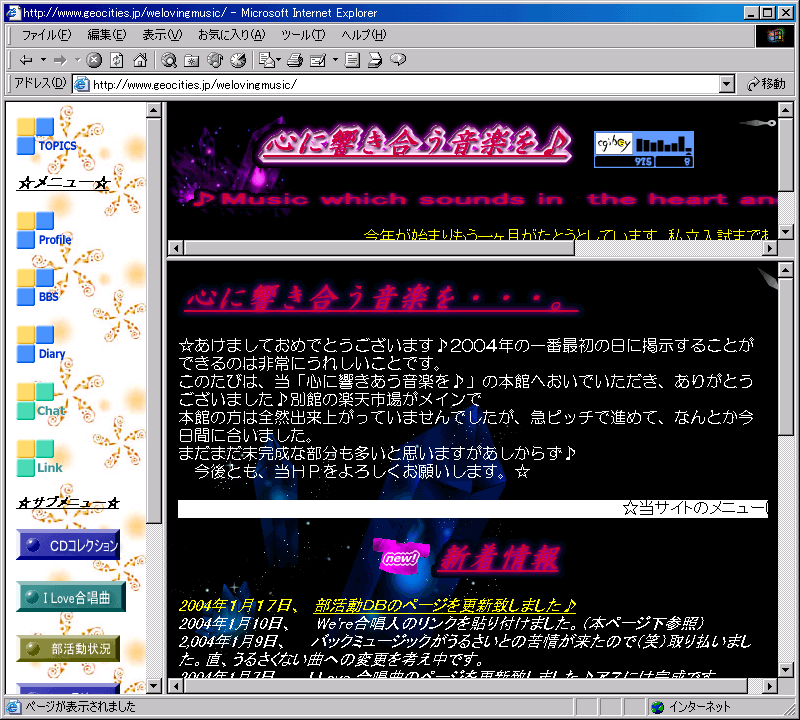The image size is (800, 720).
Task: Expand the Mail button dropdown arrow
Action: tap(279, 60)
